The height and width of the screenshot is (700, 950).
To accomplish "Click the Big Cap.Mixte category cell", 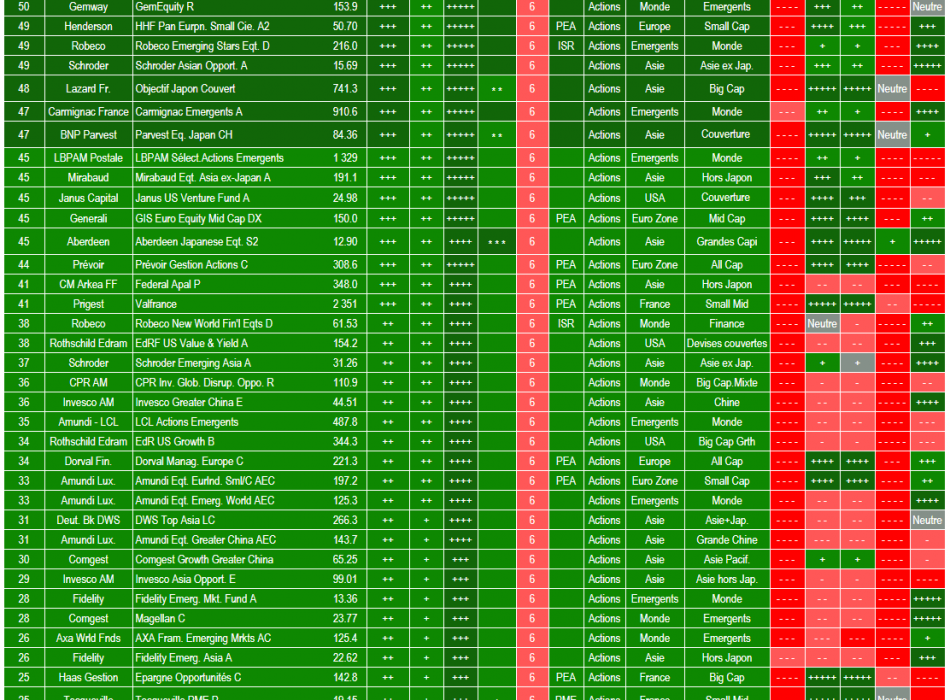I will [727, 382].
